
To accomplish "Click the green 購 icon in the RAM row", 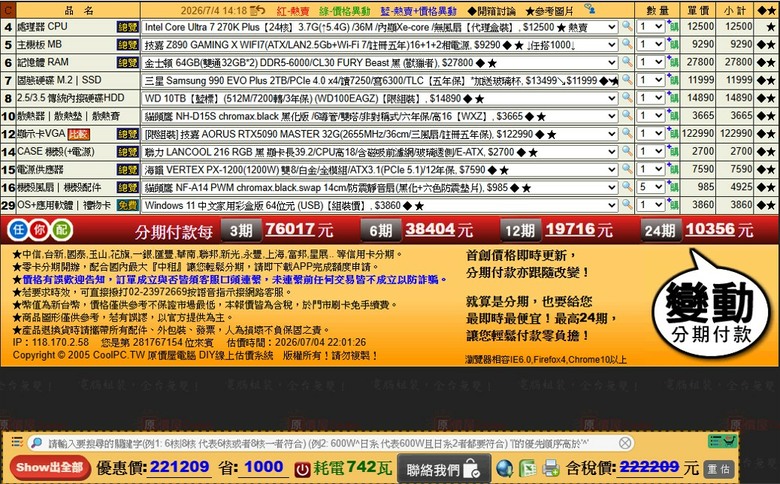I will pos(673,62).
